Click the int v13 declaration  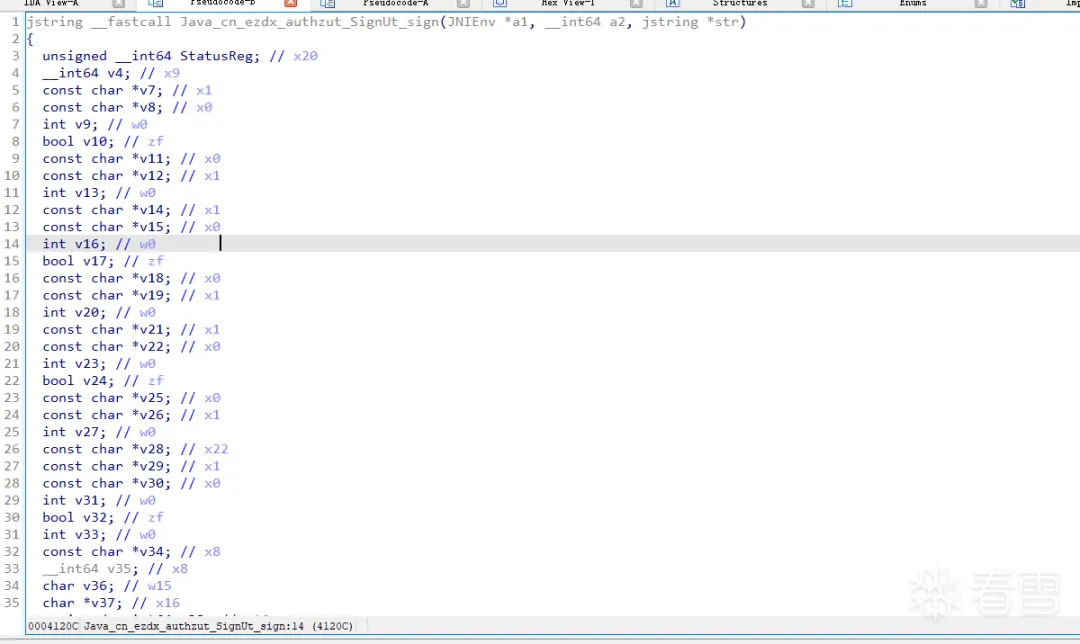[74, 193]
